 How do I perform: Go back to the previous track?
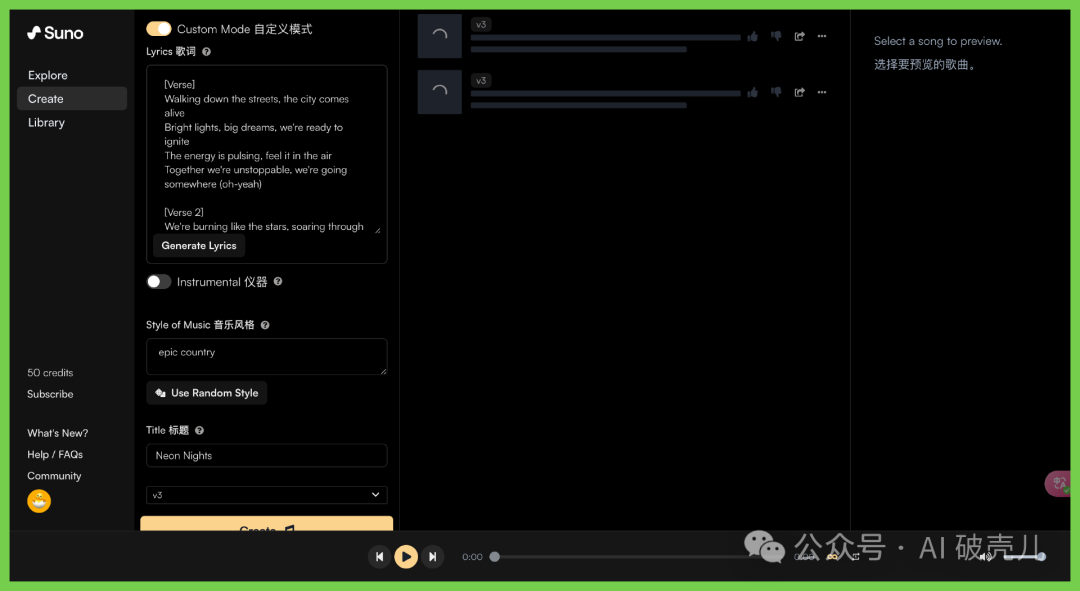pos(379,557)
